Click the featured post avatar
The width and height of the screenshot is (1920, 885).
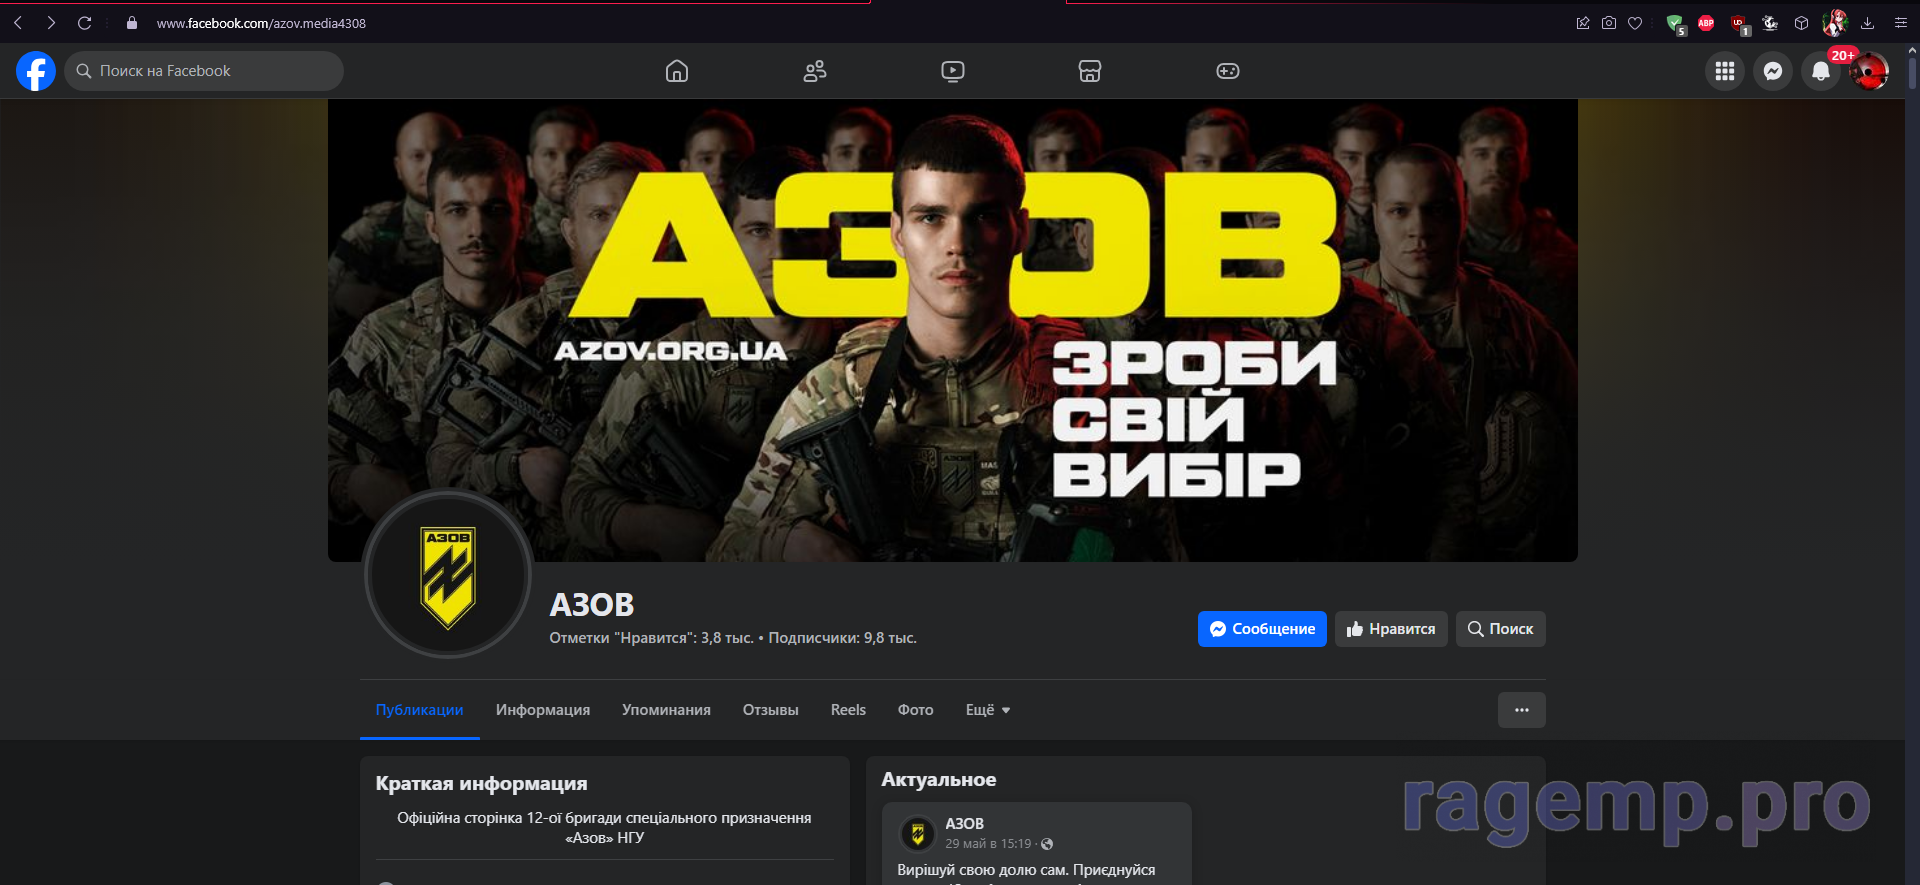917,834
